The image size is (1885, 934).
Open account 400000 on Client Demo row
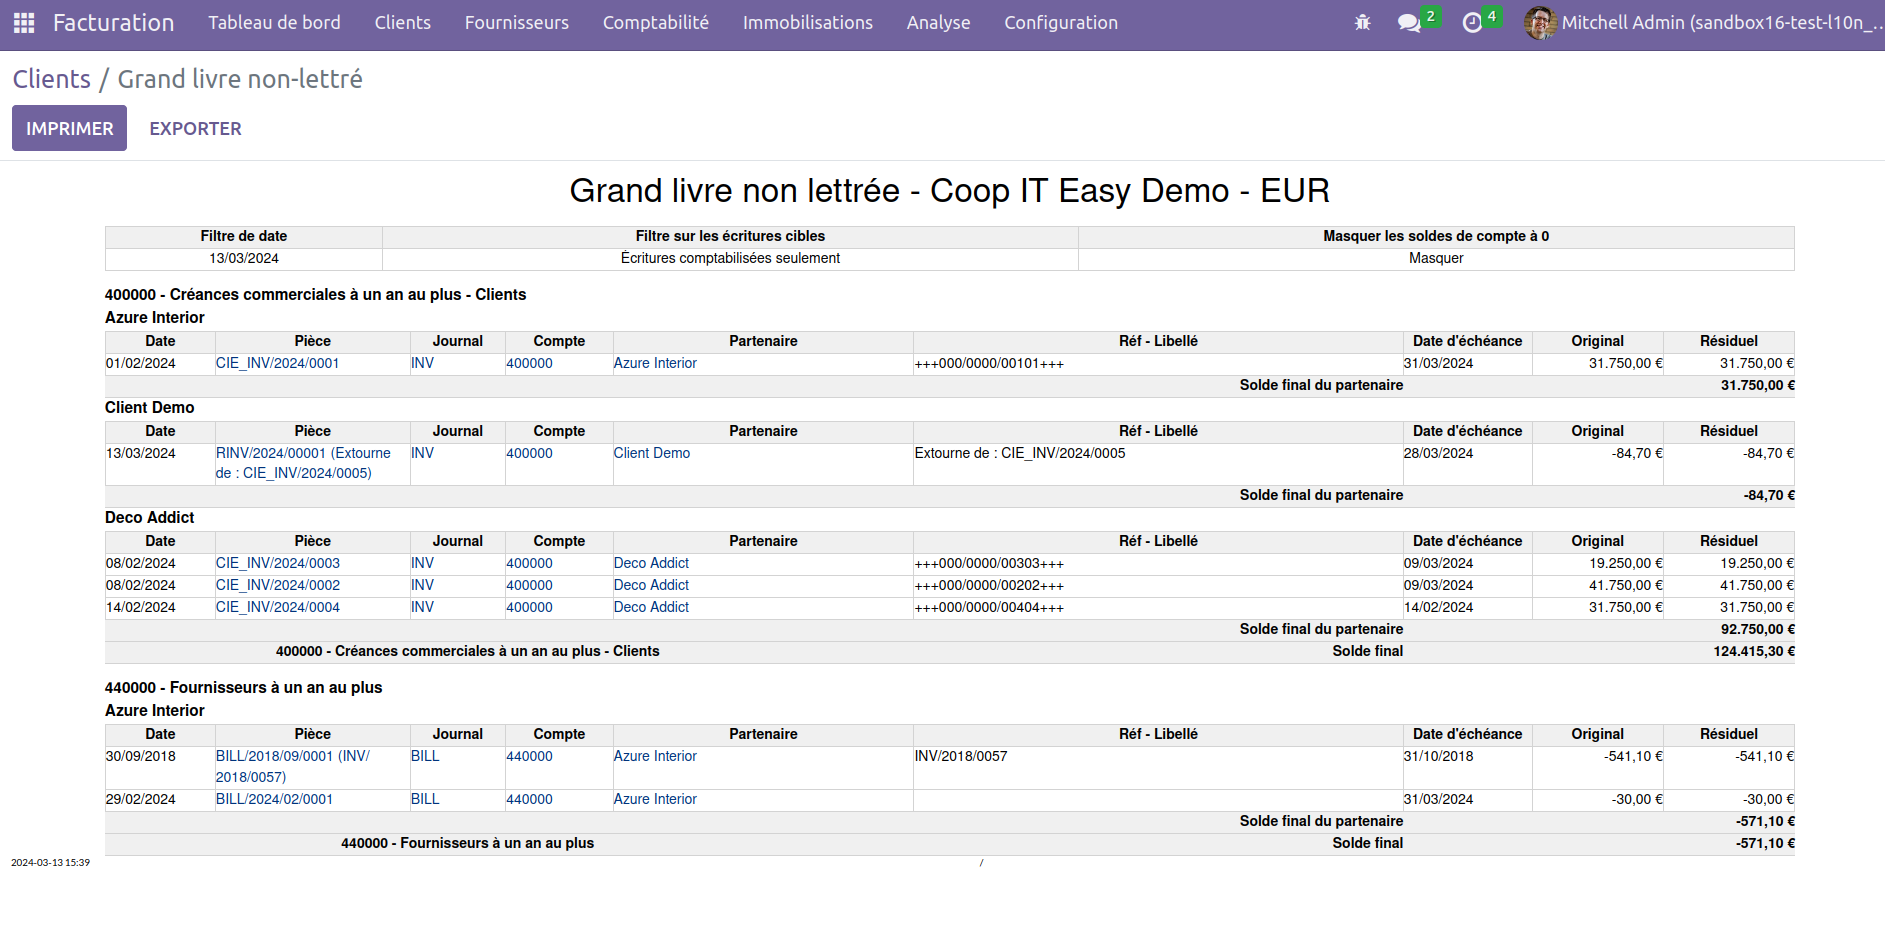pos(529,453)
